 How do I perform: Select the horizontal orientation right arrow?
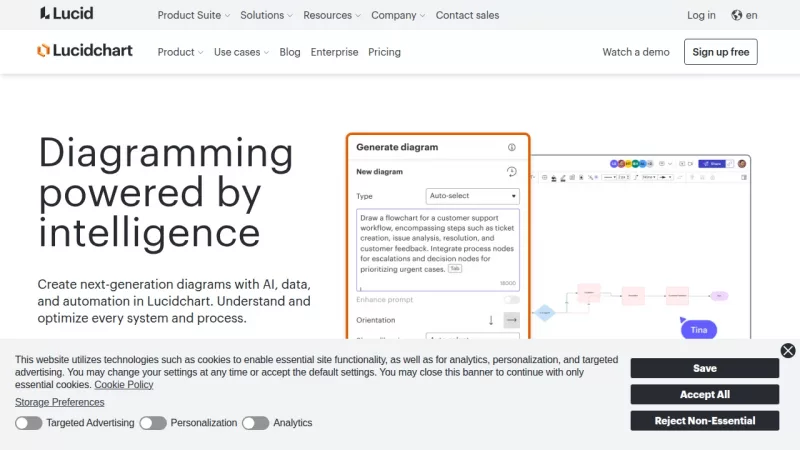[511, 320]
